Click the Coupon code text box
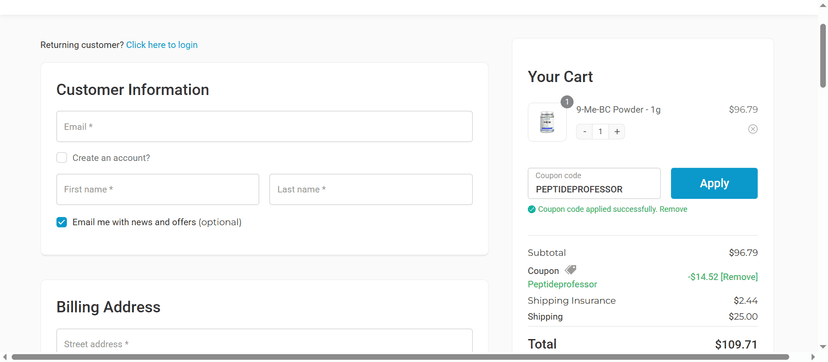 click(x=594, y=184)
